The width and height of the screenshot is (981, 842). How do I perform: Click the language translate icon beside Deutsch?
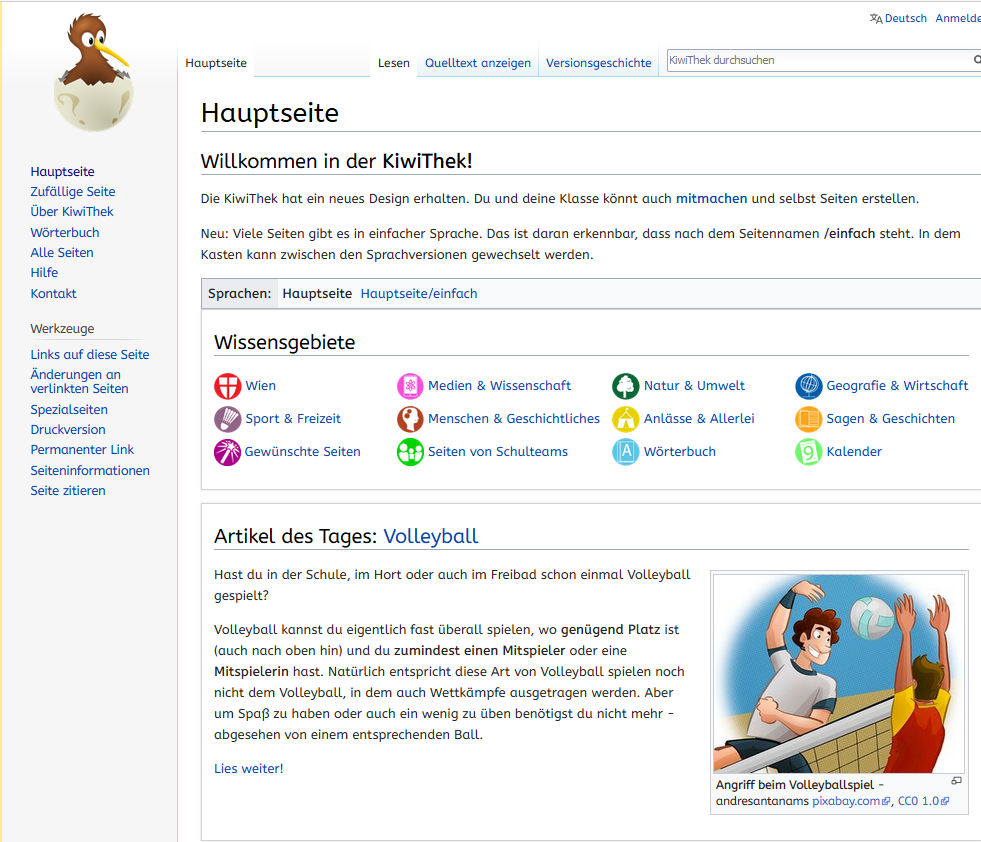(x=876, y=19)
